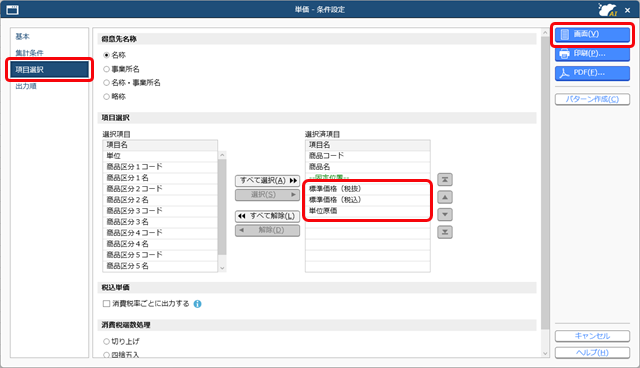Move selected item to top of list
The width and height of the screenshot is (640, 368).
[x=445, y=180]
